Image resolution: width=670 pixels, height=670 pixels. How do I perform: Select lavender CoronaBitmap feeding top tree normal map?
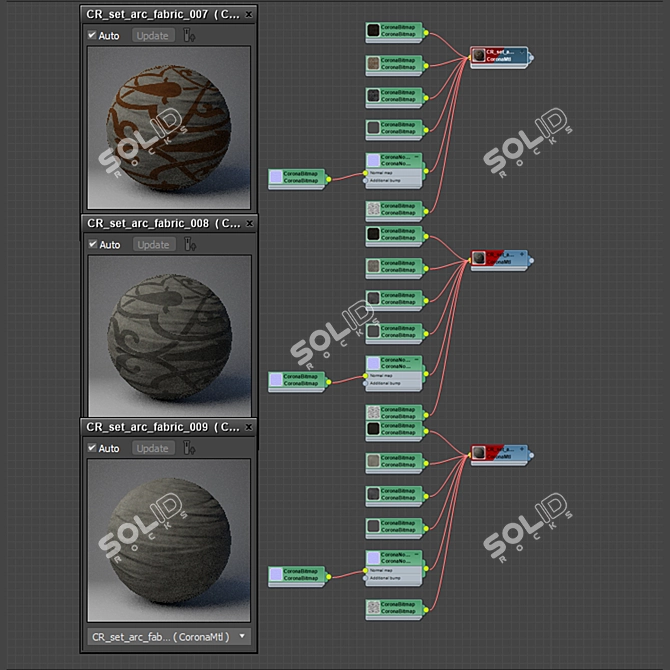297,177
